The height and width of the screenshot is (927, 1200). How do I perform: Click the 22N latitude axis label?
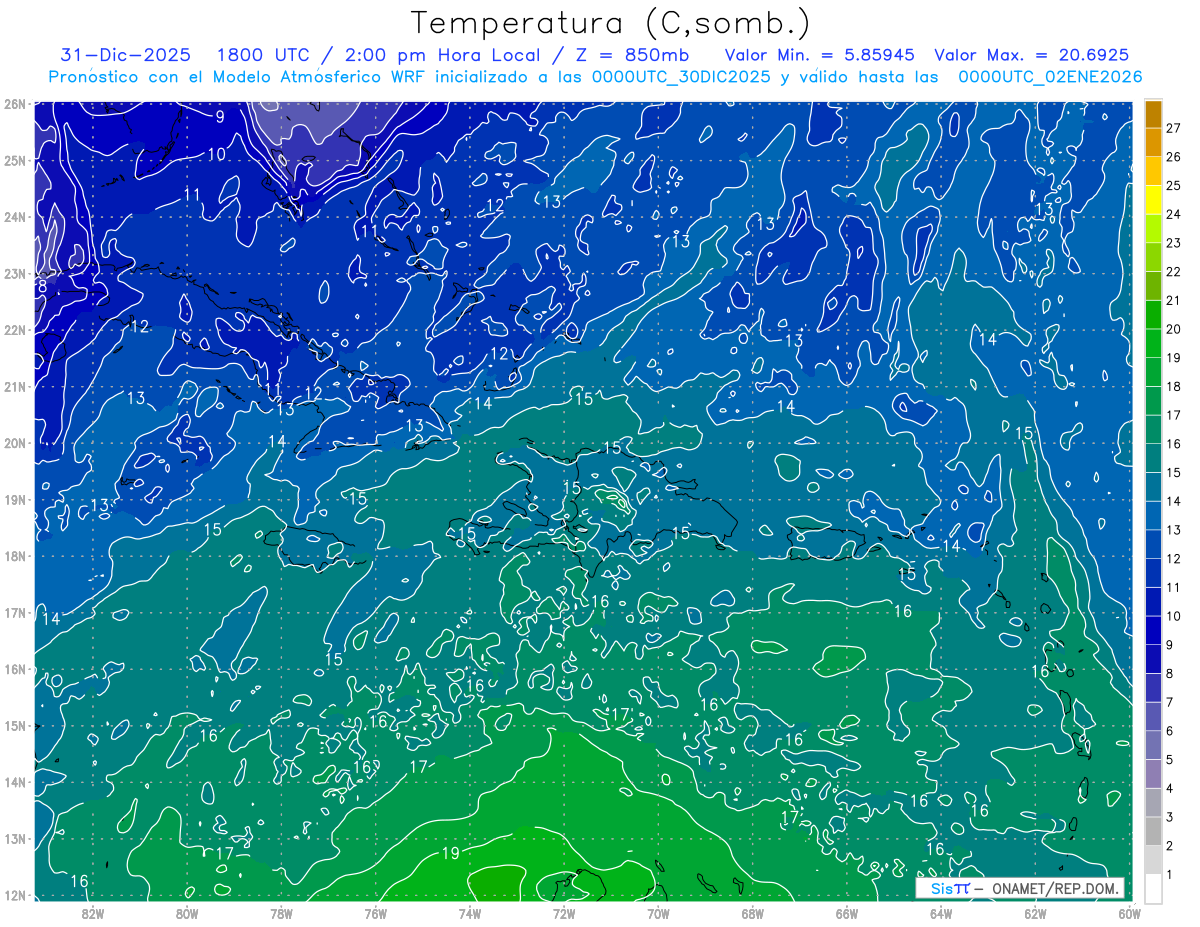15,329
